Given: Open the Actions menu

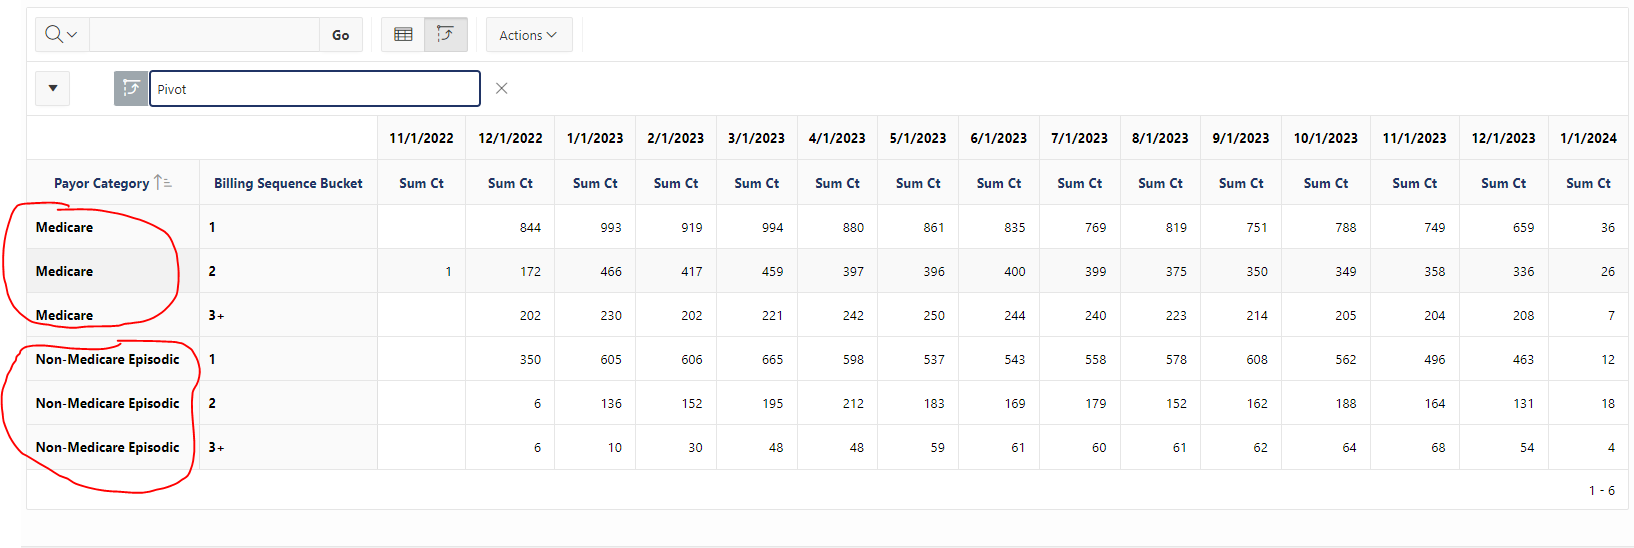Looking at the screenshot, I should tap(529, 35).
